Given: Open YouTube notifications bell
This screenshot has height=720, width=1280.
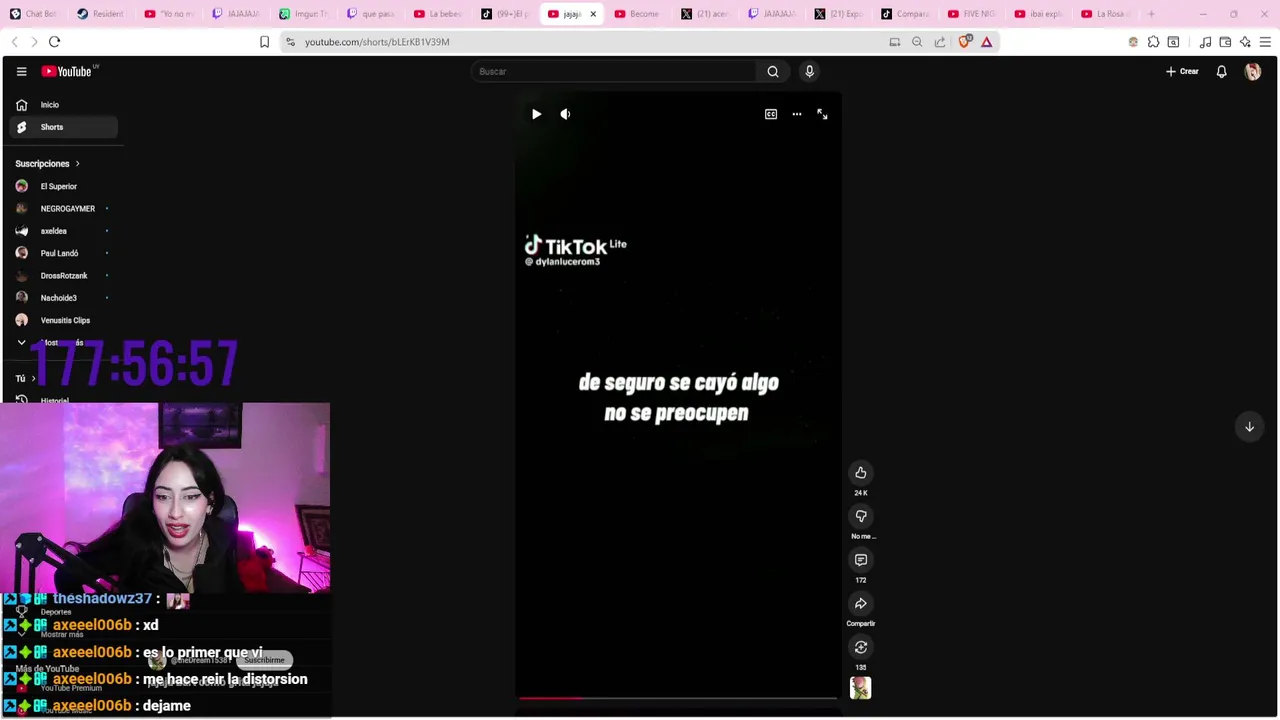Looking at the screenshot, I should click(1221, 71).
